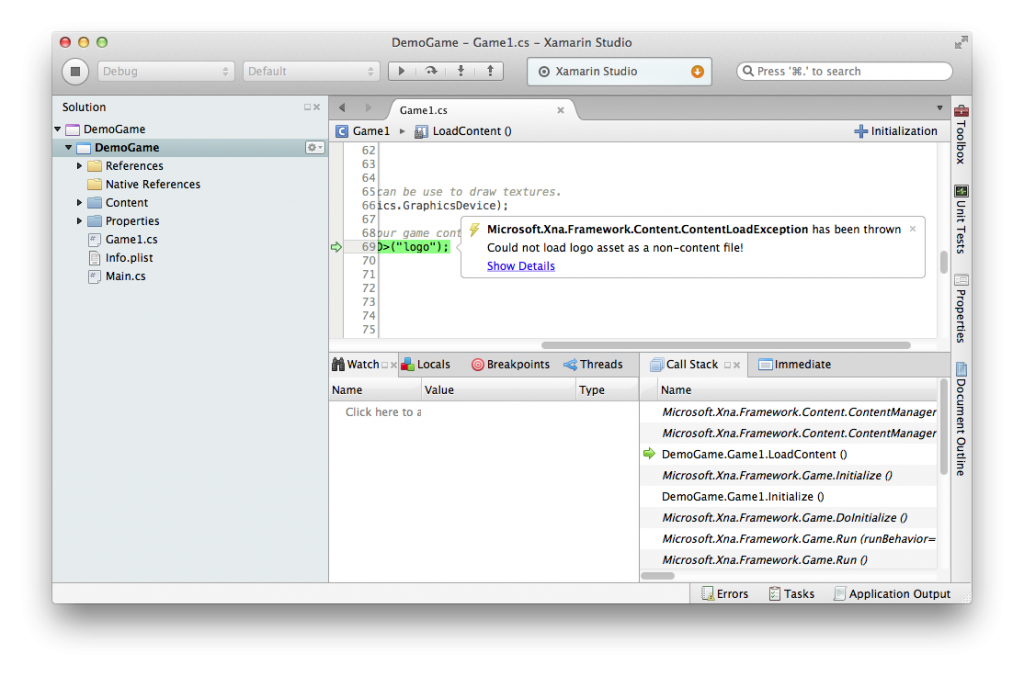Image resolution: width=1024 pixels, height=676 pixels.
Task: Switch to the Watch tab
Action: click(356, 364)
